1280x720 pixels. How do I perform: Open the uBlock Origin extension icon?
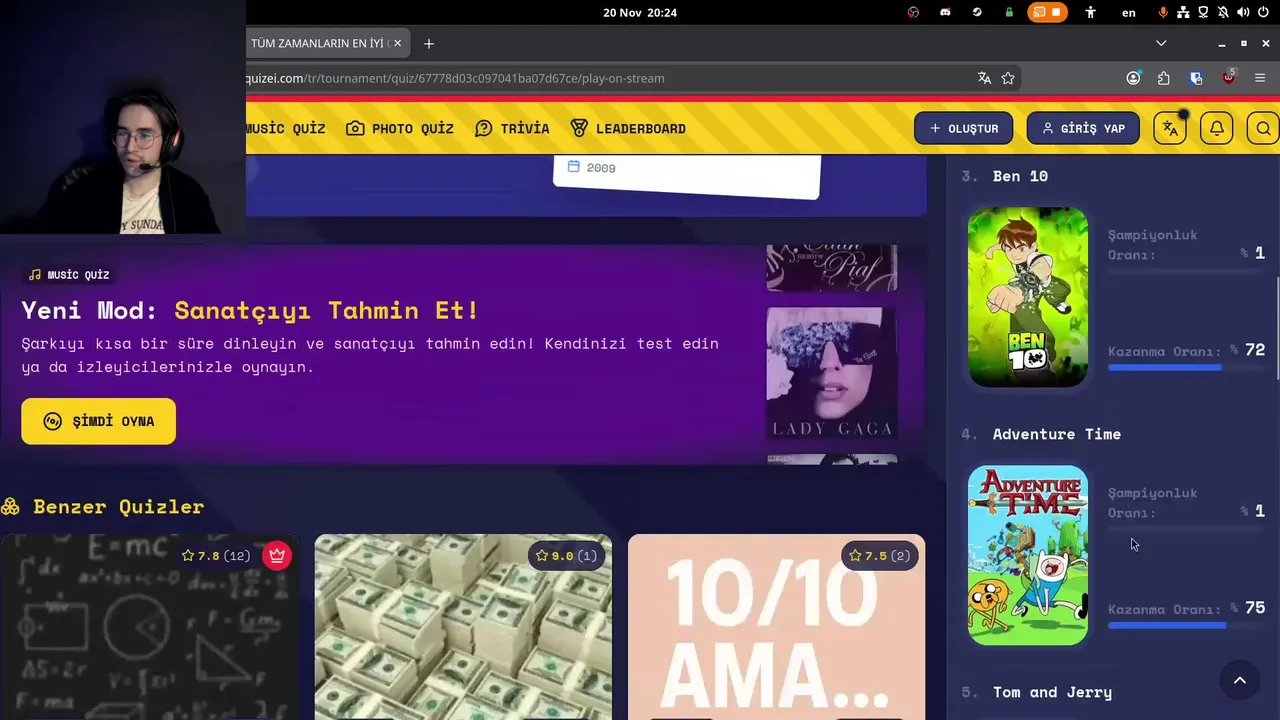[x=1229, y=78]
